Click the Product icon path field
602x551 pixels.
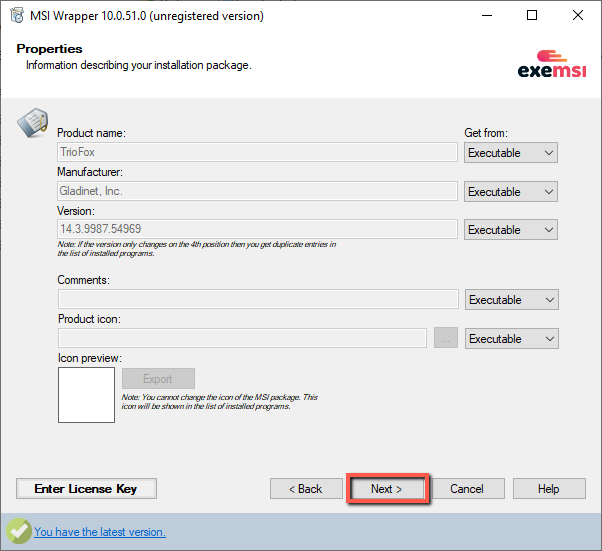click(x=242, y=338)
